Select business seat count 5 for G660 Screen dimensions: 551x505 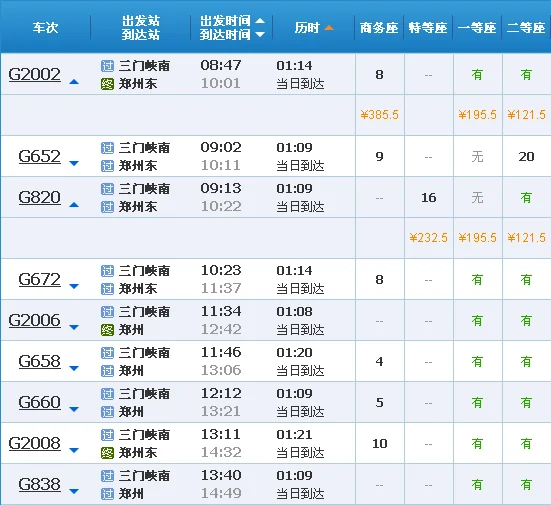[379, 402]
